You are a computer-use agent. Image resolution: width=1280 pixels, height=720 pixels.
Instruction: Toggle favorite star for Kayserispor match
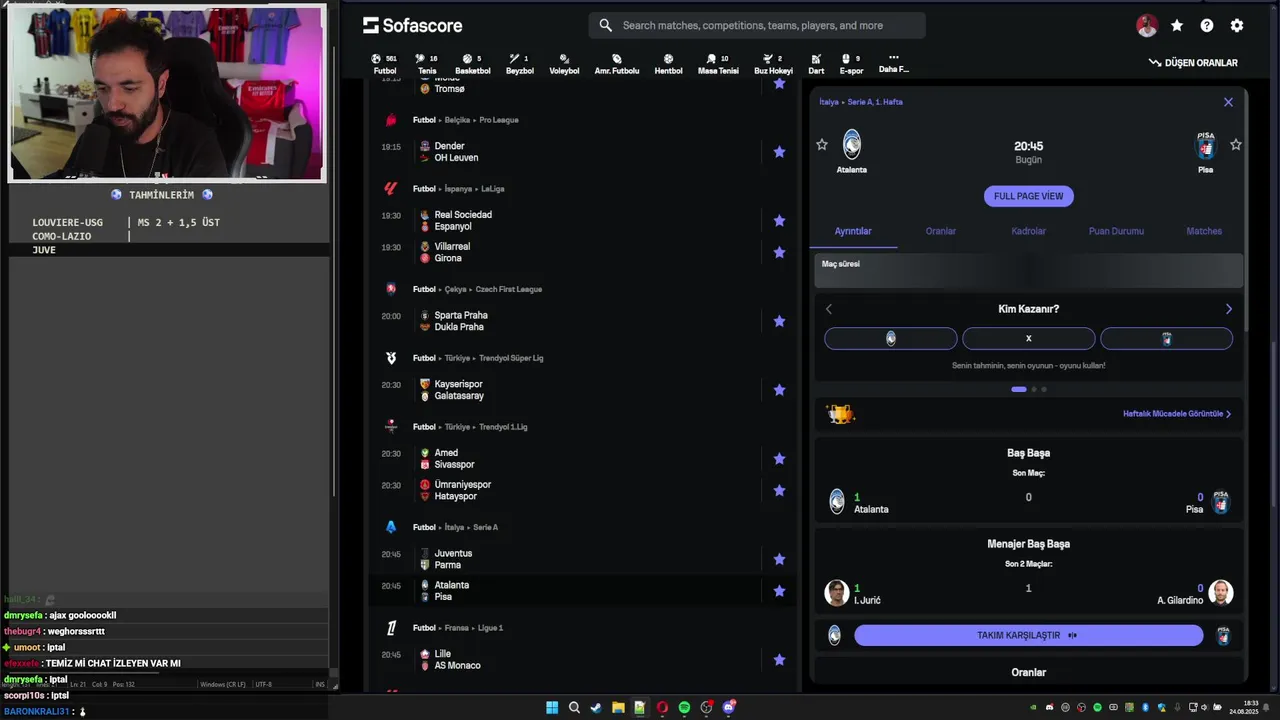[779, 390]
